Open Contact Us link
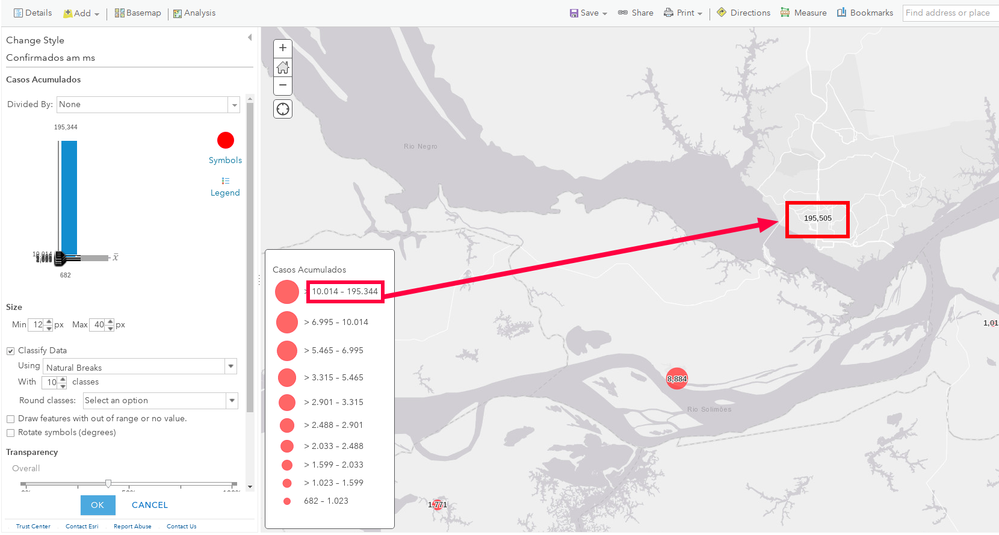Image resolution: width=999 pixels, height=535 pixels. tap(182, 527)
